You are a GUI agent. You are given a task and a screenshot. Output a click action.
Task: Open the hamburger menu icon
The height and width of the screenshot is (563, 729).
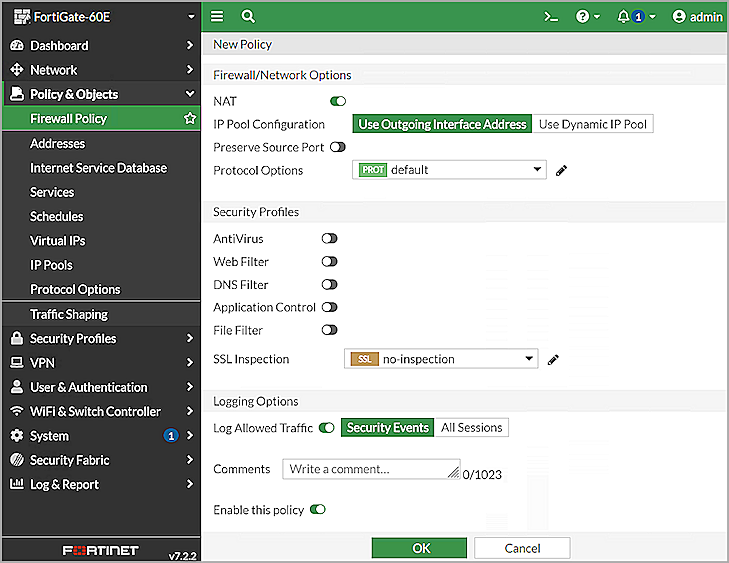tap(217, 17)
